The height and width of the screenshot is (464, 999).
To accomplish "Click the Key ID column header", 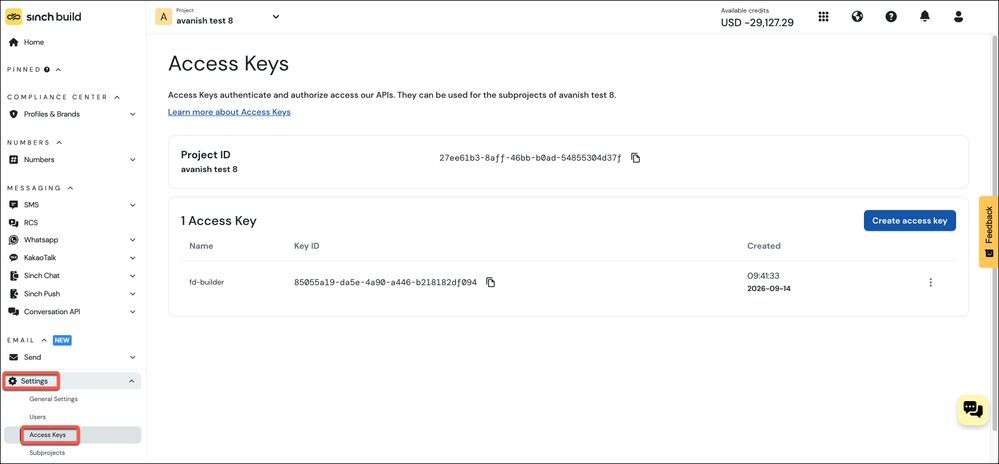I will point(306,246).
